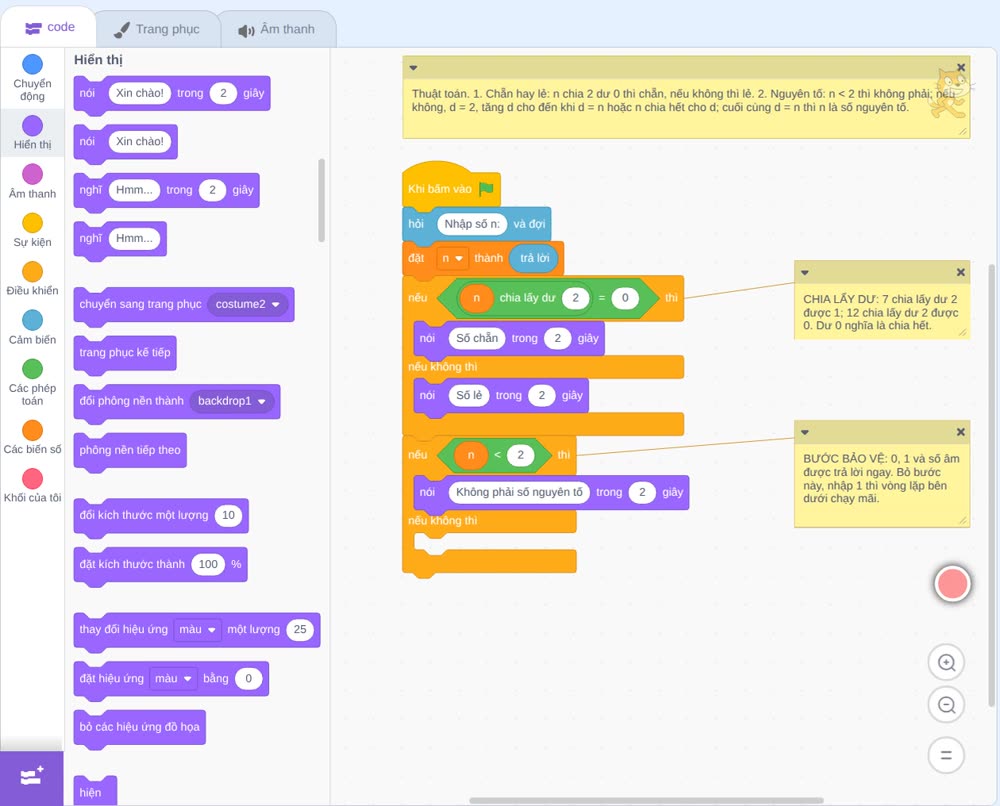
Task: Switch to the Trang phục tab
Action: point(157,29)
